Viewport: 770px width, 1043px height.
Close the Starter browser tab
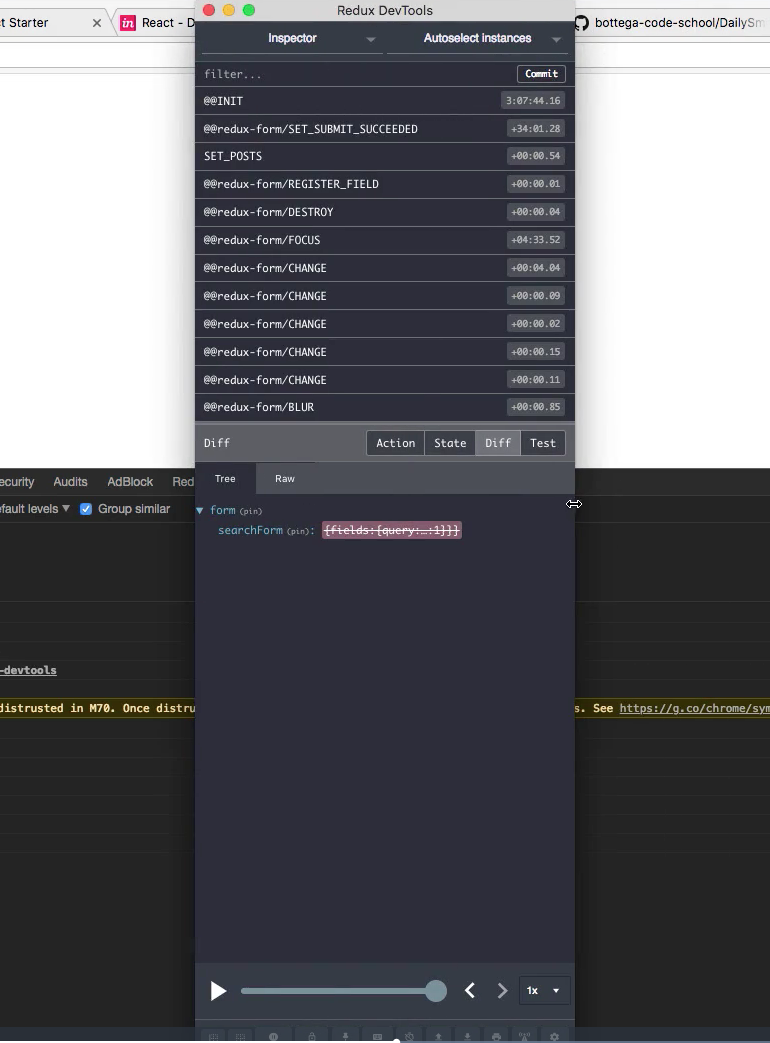point(97,23)
